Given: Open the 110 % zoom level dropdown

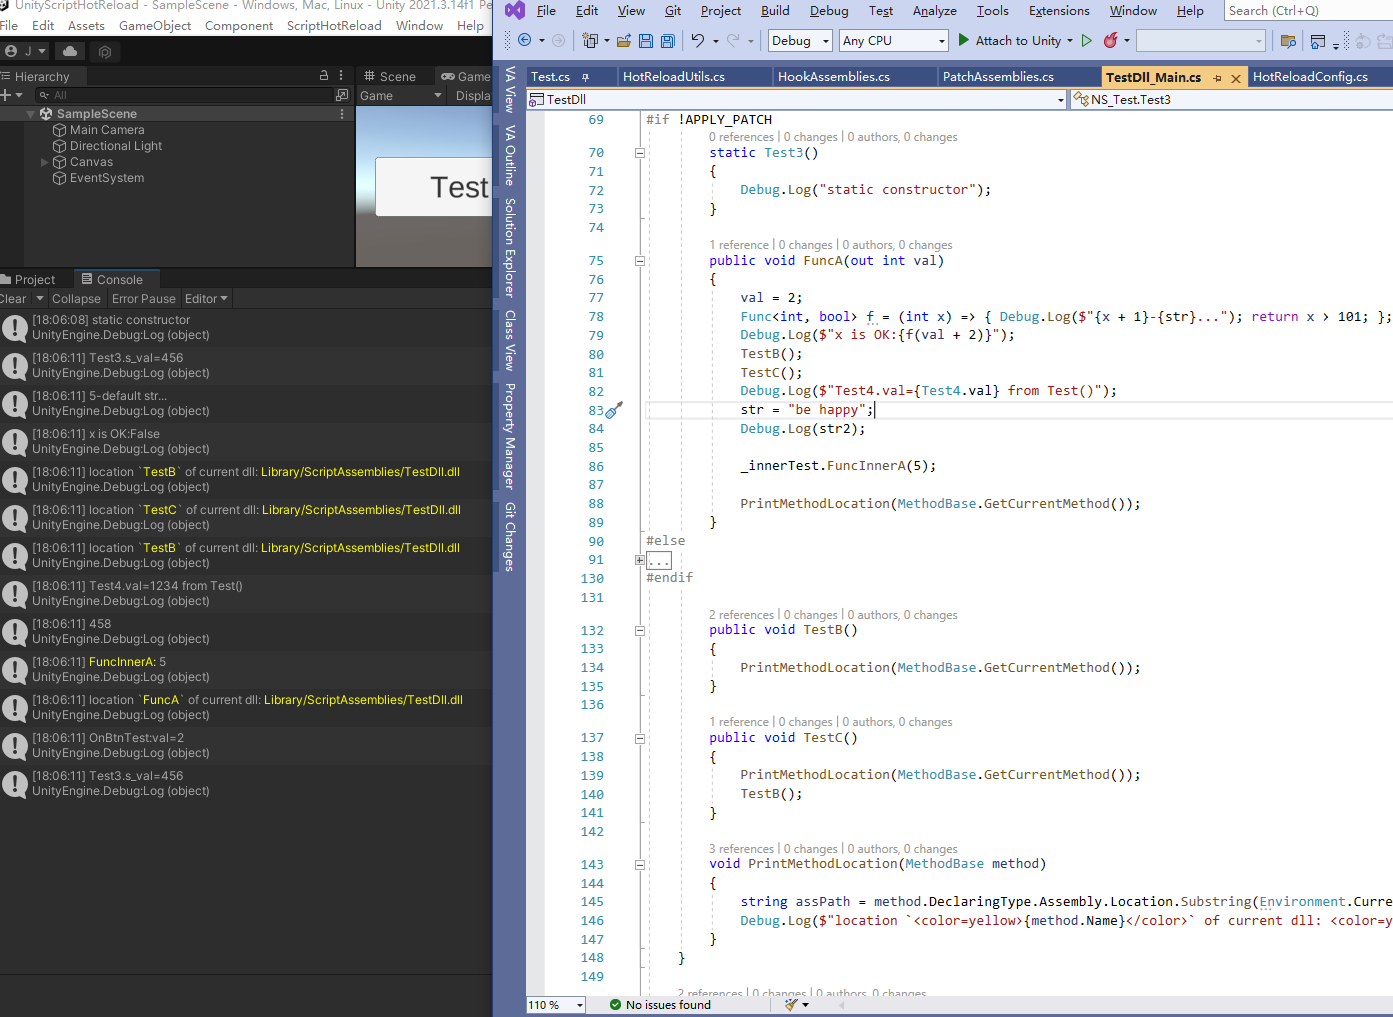Looking at the screenshot, I should [556, 1005].
